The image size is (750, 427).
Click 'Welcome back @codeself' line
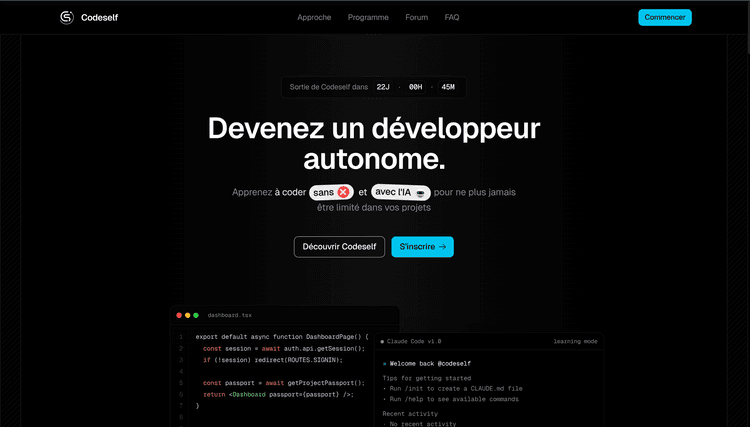(x=427, y=363)
